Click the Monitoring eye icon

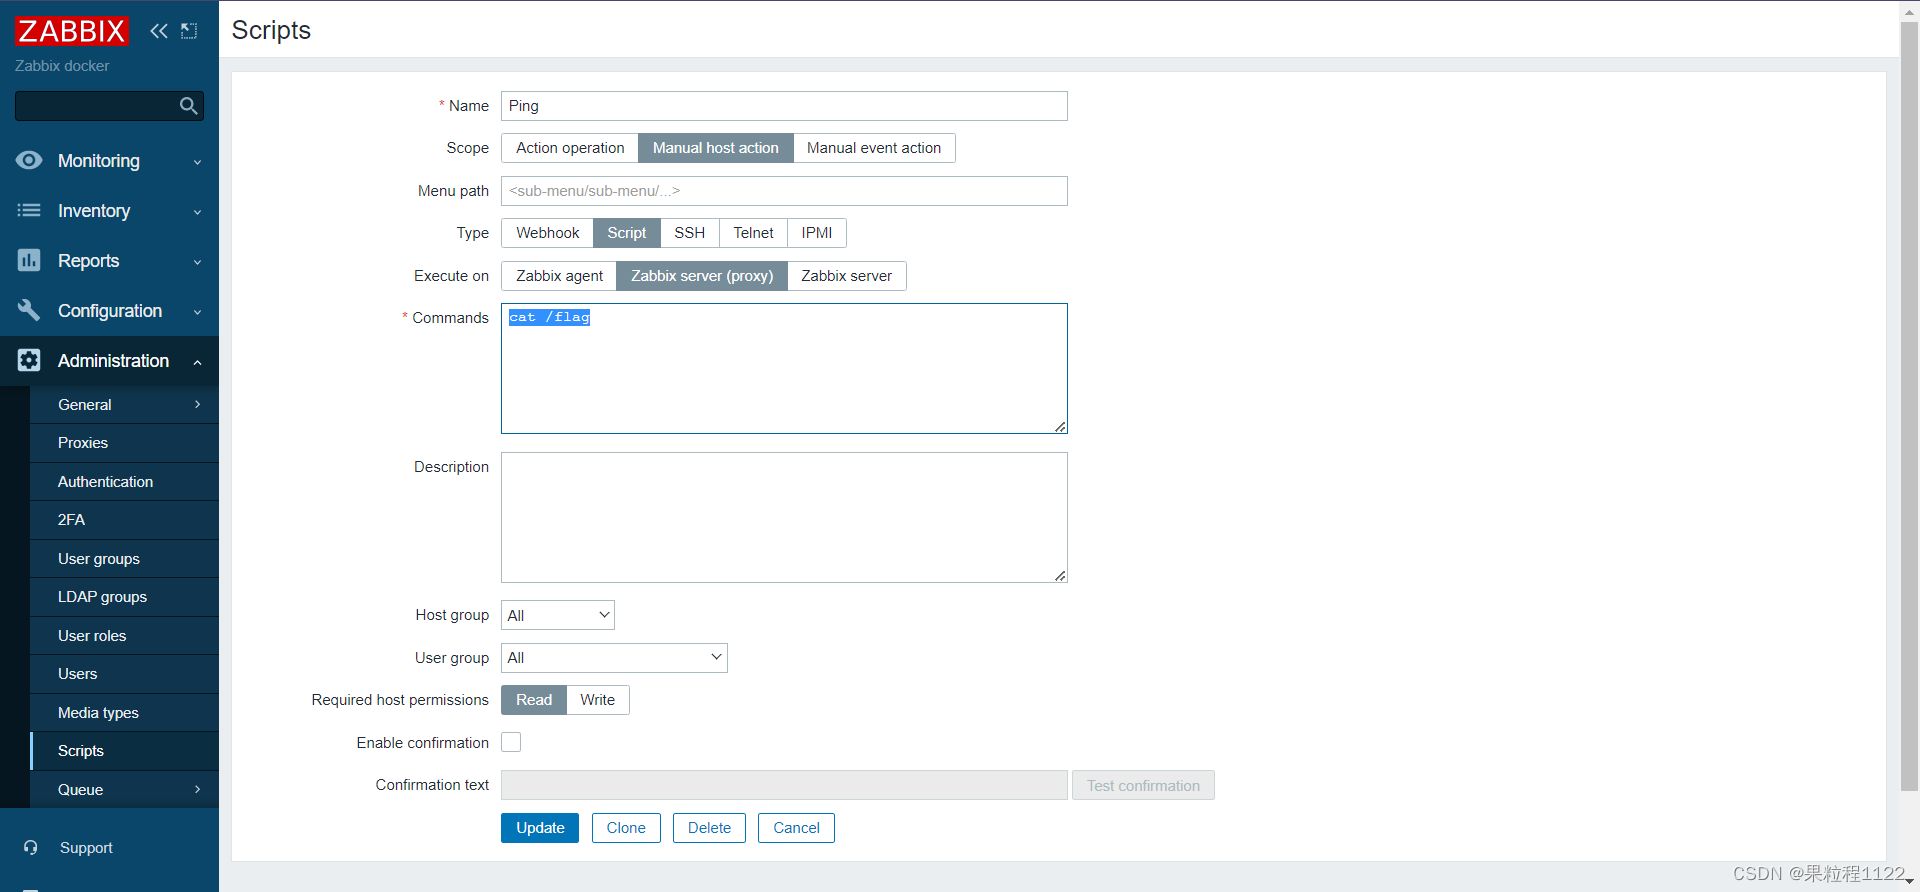(29, 160)
